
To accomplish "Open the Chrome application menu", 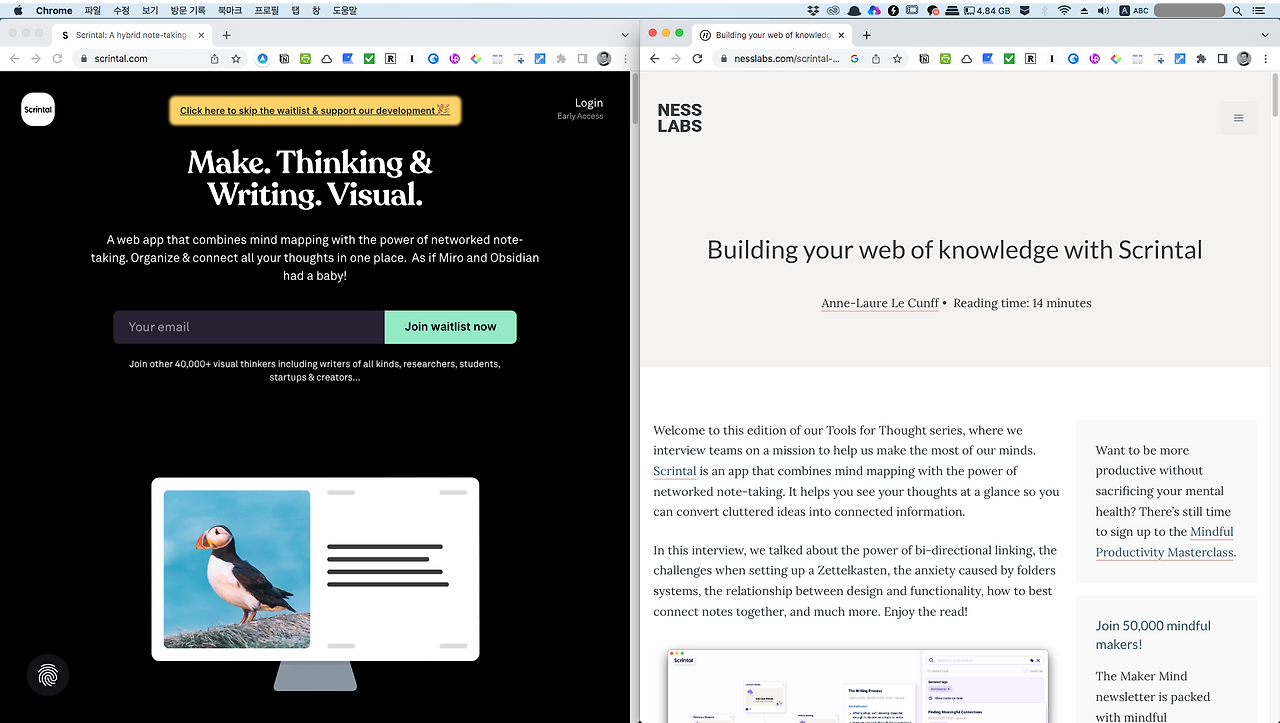I will [54, 10].
